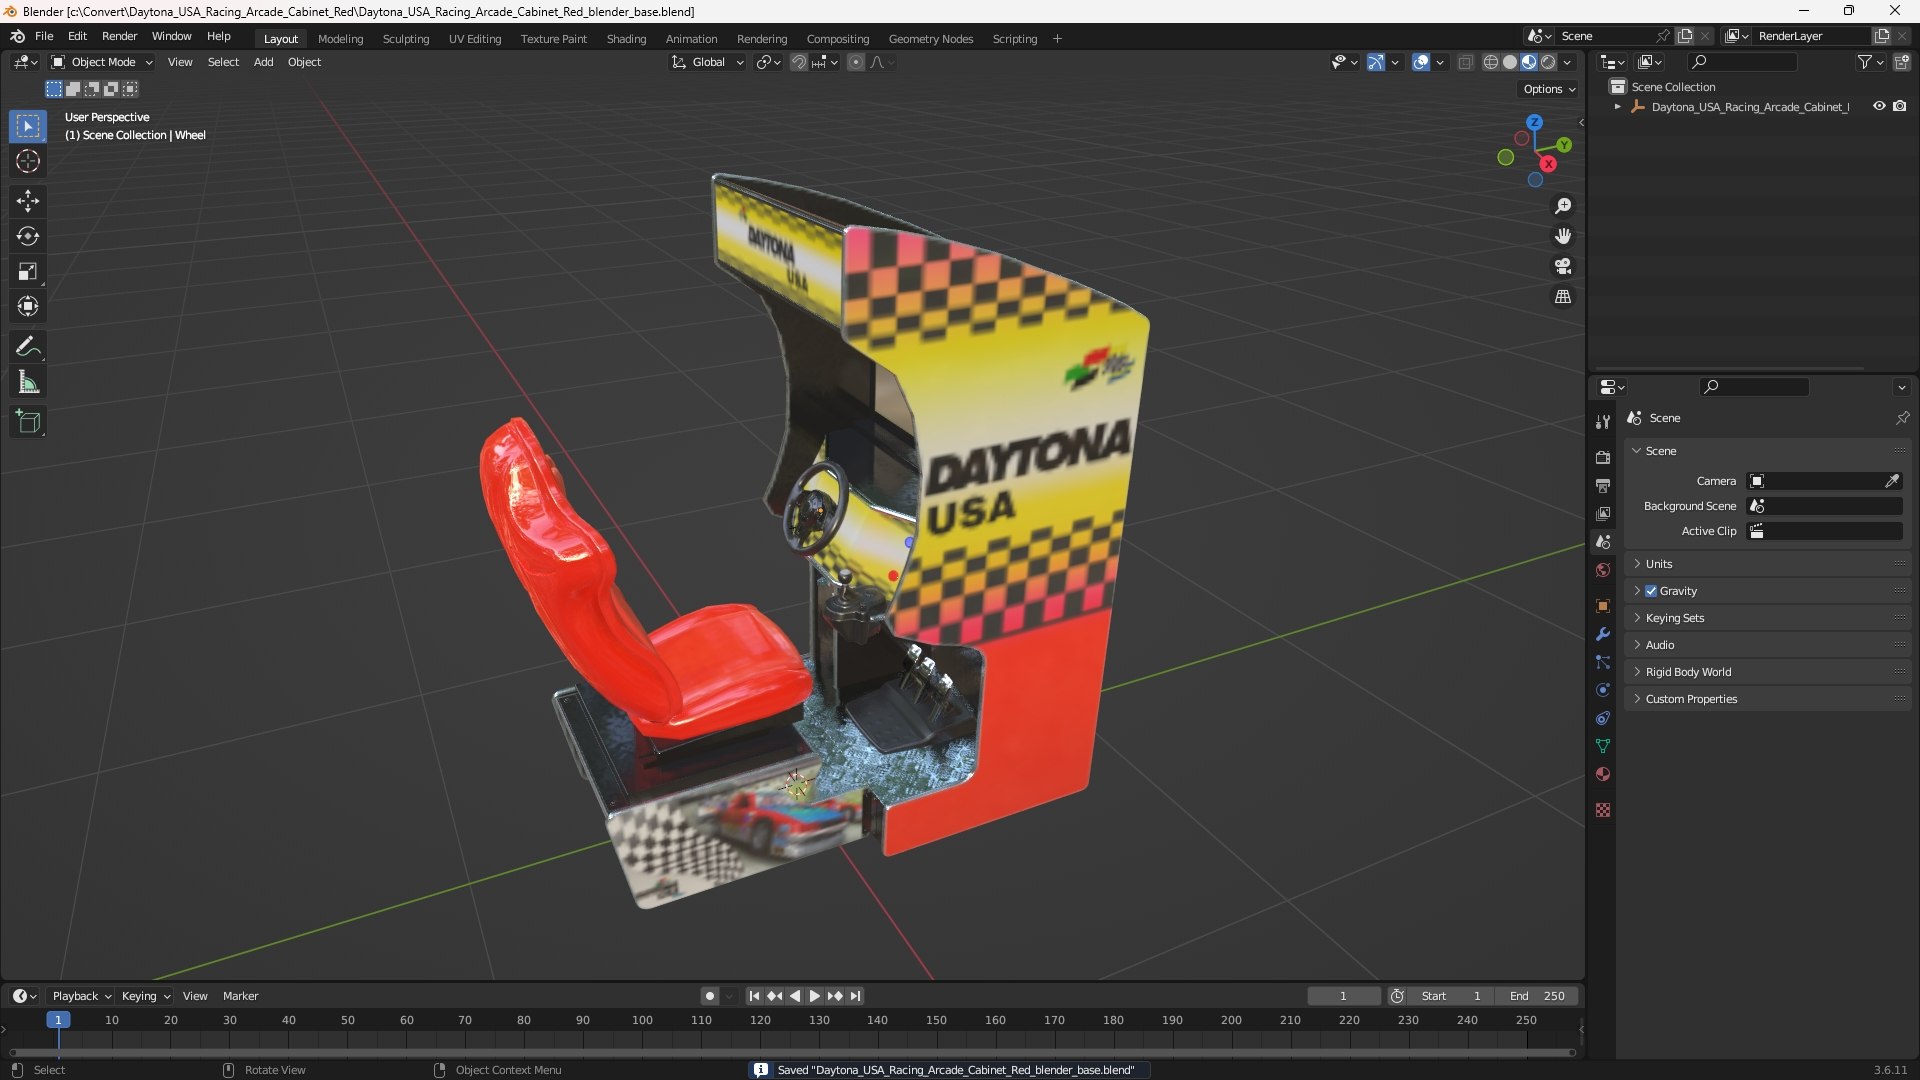
Task: Expand the Daytona collection tree row
Action: pos(1617,106)
